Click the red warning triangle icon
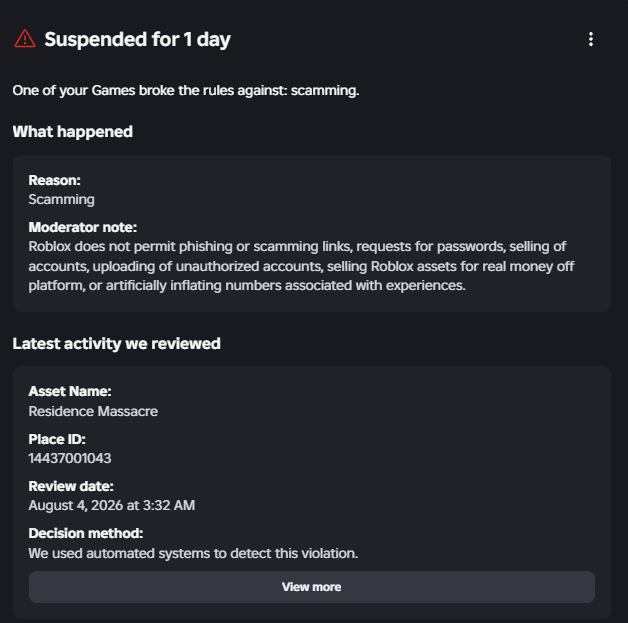 click(x=25, y=39)
